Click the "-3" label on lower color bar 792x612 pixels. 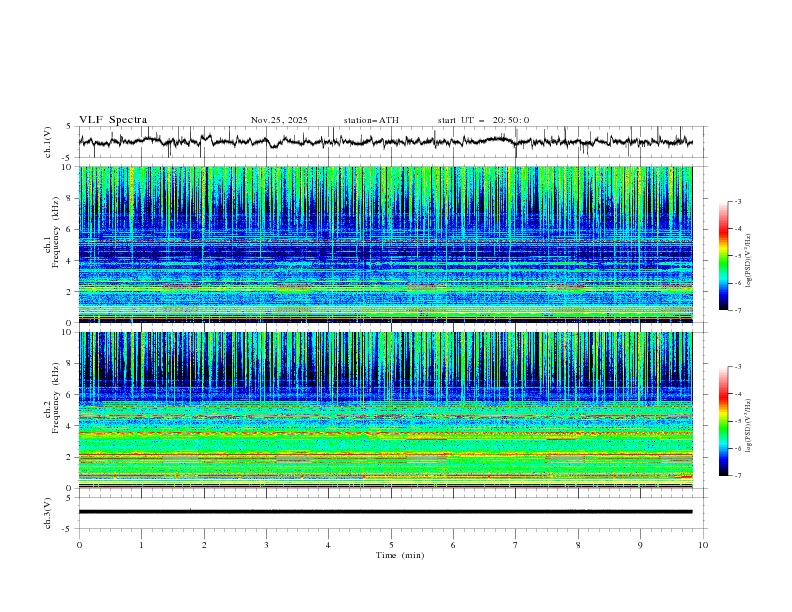coord(738,367)
